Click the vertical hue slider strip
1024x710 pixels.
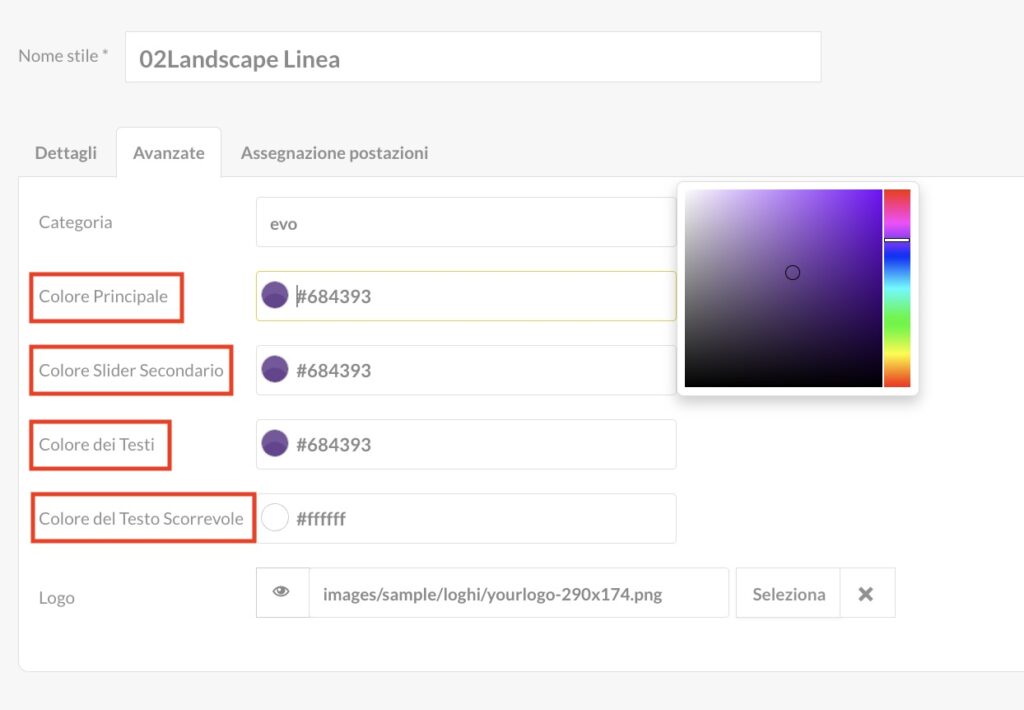pyautogui.click(x=897, y=288)
